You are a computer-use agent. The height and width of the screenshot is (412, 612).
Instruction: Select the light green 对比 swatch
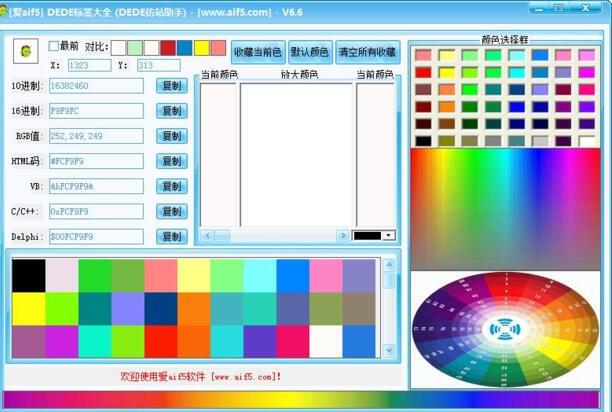[x=135, y=48]
